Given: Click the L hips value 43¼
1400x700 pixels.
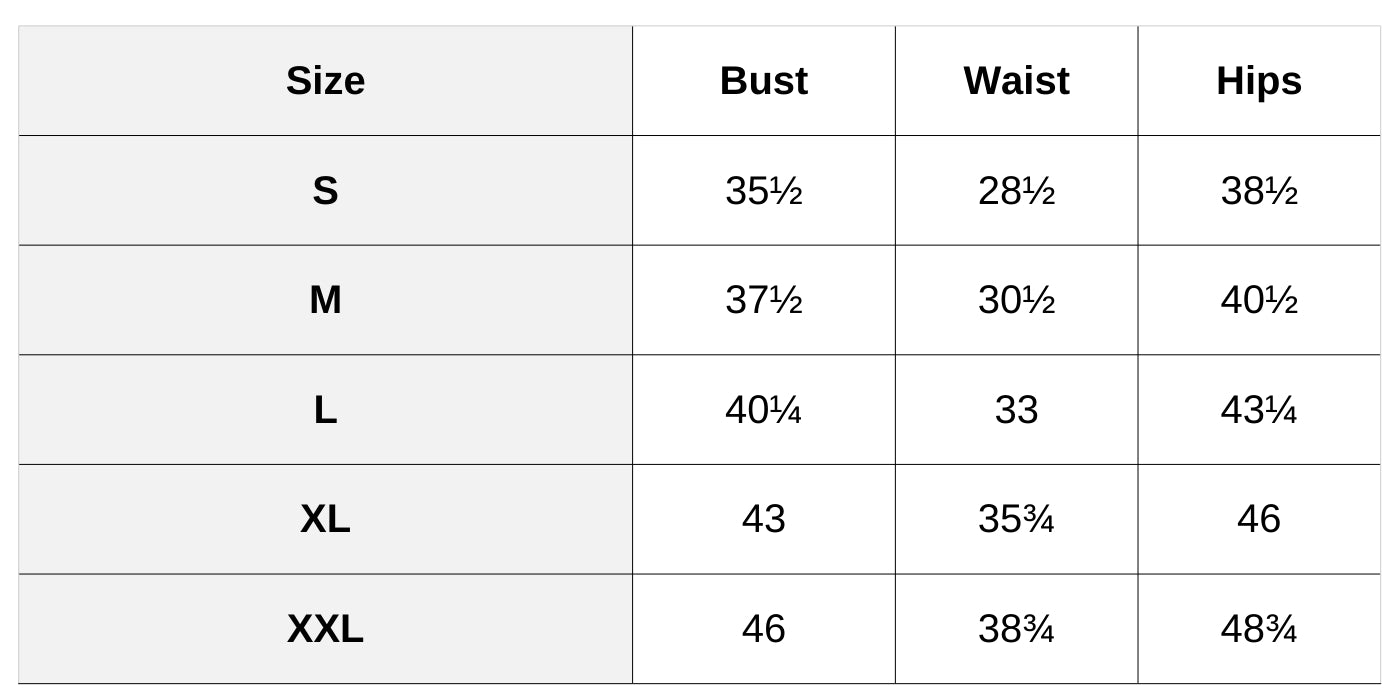Looking at the screenshot, I should (1258, 410).
